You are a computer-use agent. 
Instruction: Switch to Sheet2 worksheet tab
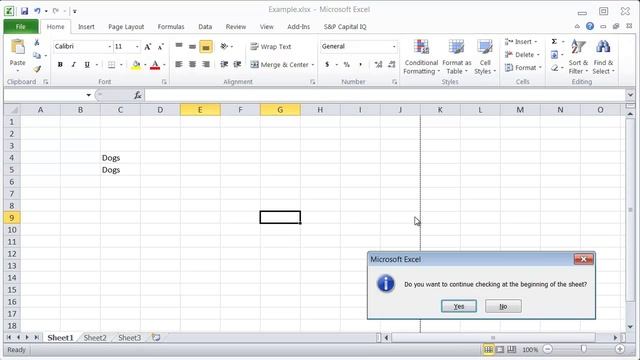(95, 338)
